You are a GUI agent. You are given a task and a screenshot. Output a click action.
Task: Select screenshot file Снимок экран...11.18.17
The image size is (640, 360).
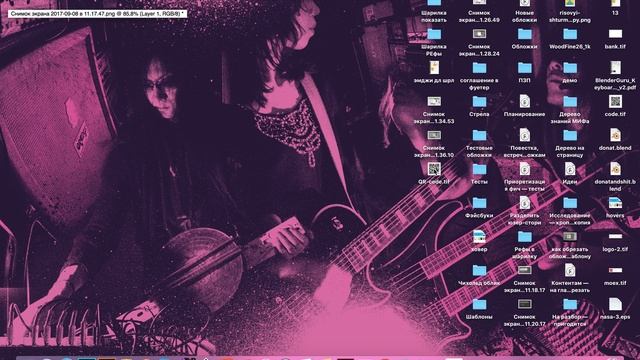tap(524, 270)
